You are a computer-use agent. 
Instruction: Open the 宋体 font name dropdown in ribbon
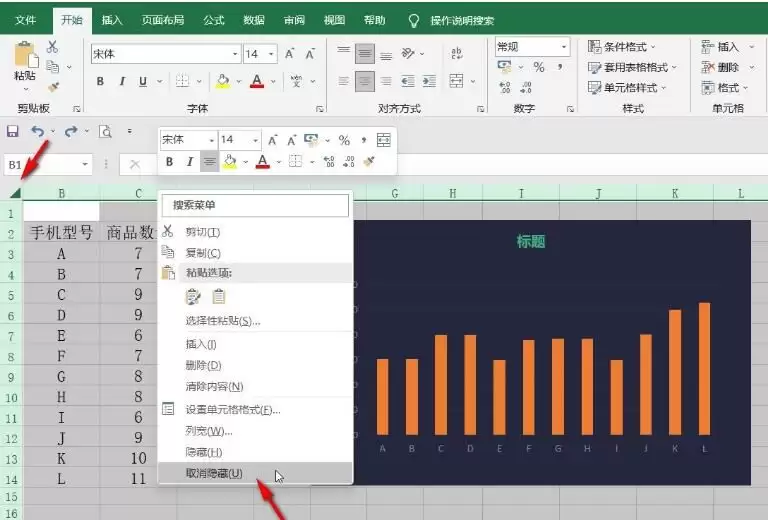point(235,54)
